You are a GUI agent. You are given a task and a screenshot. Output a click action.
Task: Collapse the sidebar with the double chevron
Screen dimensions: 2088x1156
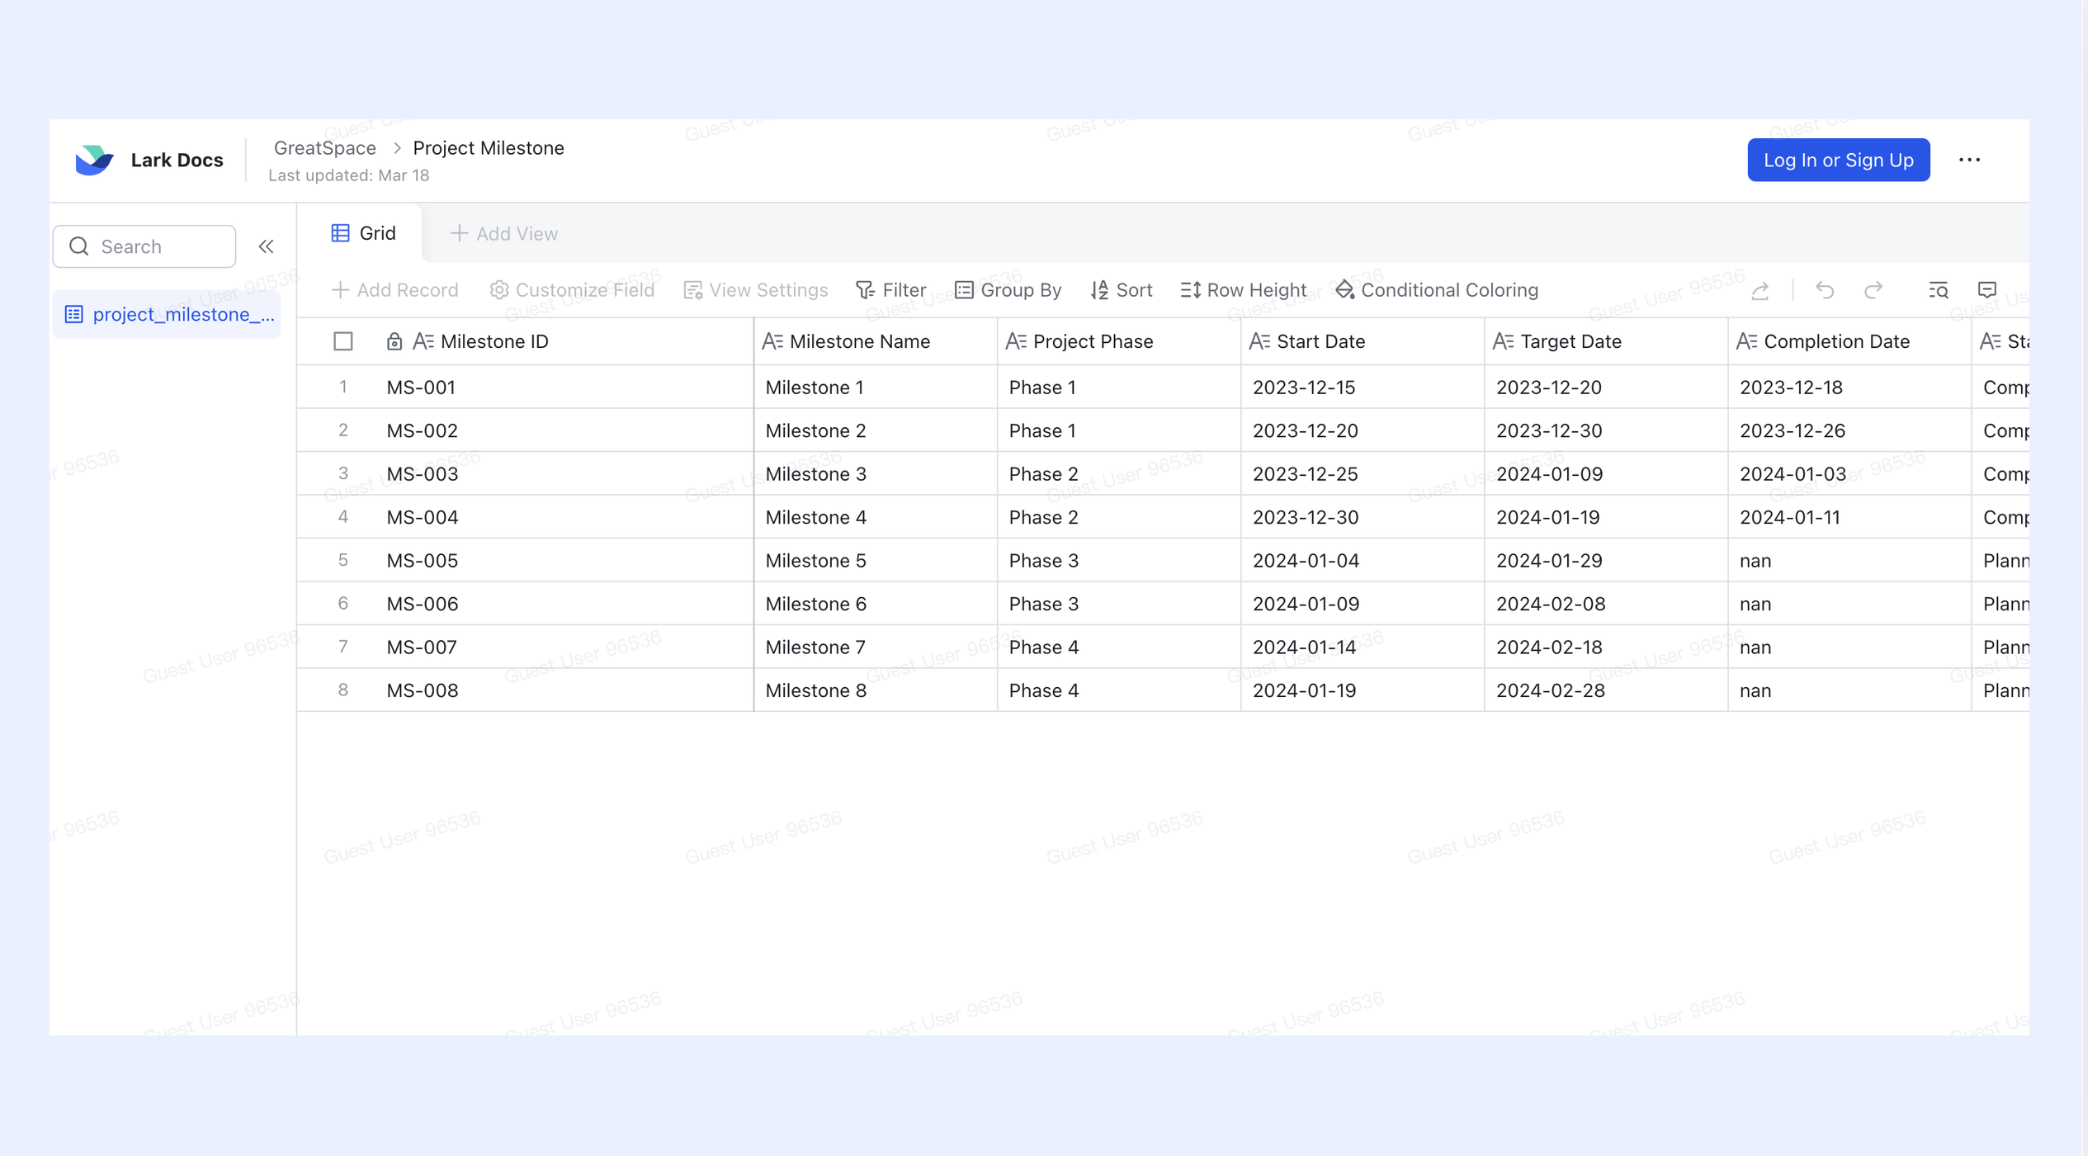266,246
